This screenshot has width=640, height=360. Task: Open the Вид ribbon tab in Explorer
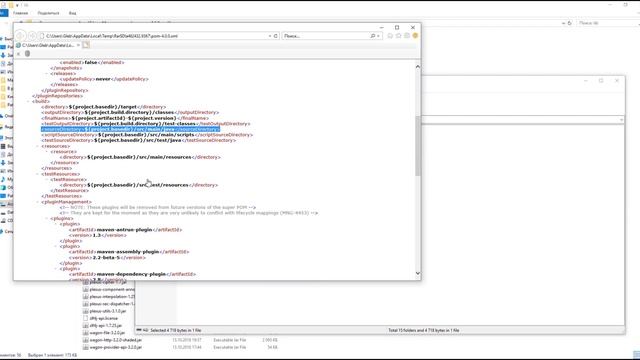click(x=72, y=13)
